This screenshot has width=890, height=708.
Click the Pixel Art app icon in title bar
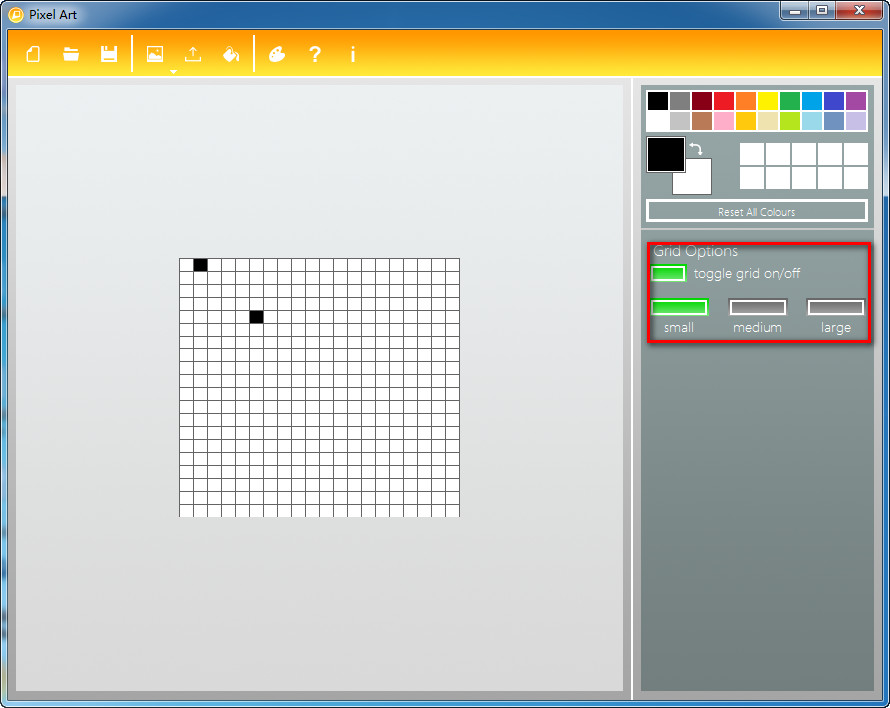click(x=16, y=15)
